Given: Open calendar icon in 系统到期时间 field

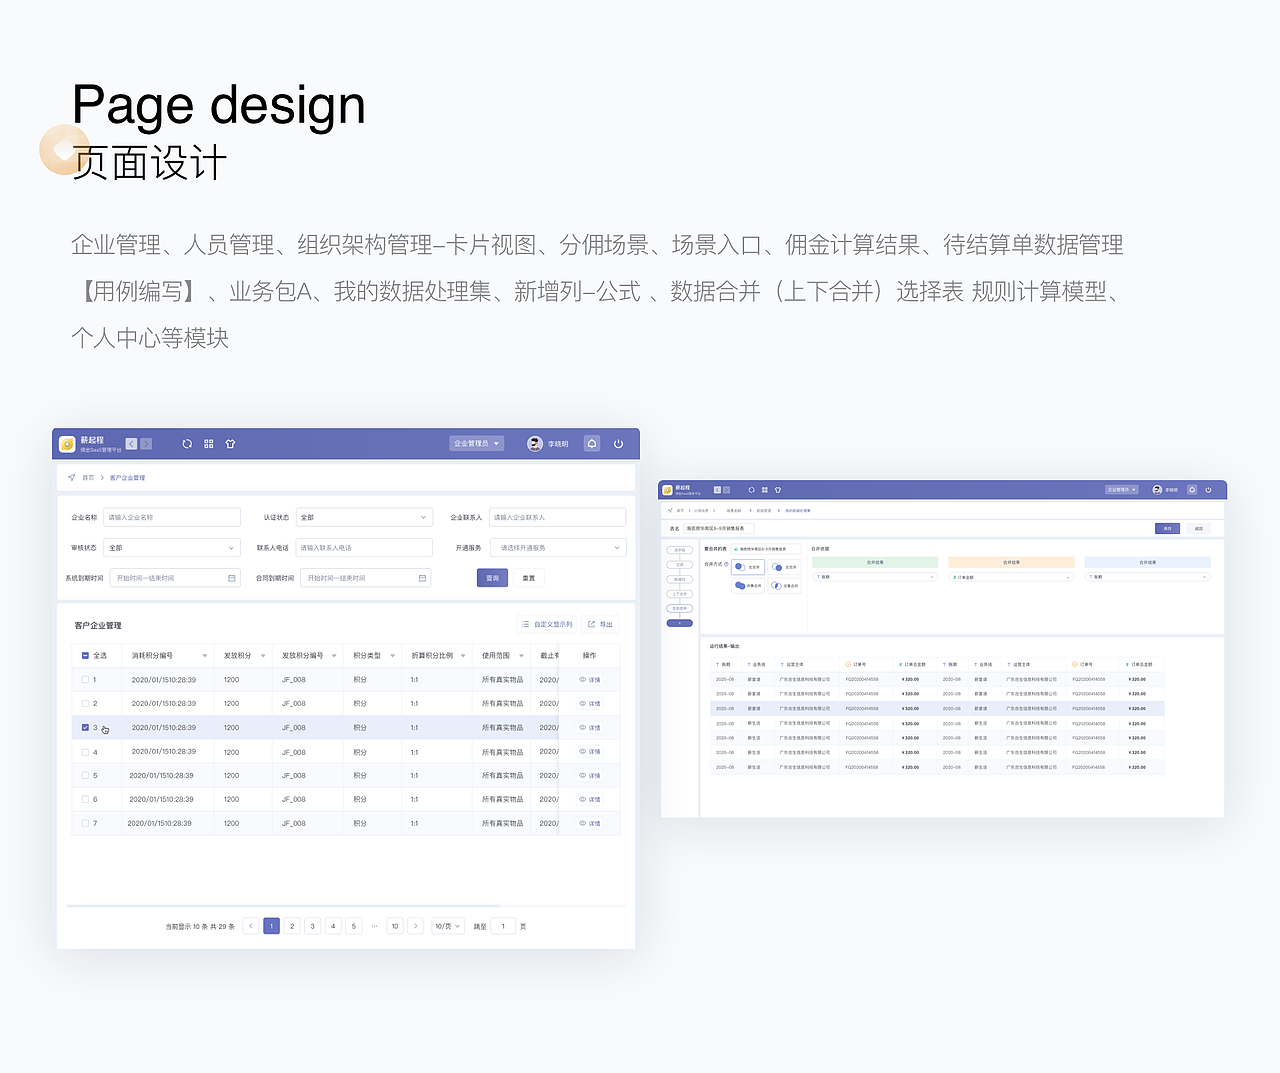Looking at the screenshot, I should (232, 578).
